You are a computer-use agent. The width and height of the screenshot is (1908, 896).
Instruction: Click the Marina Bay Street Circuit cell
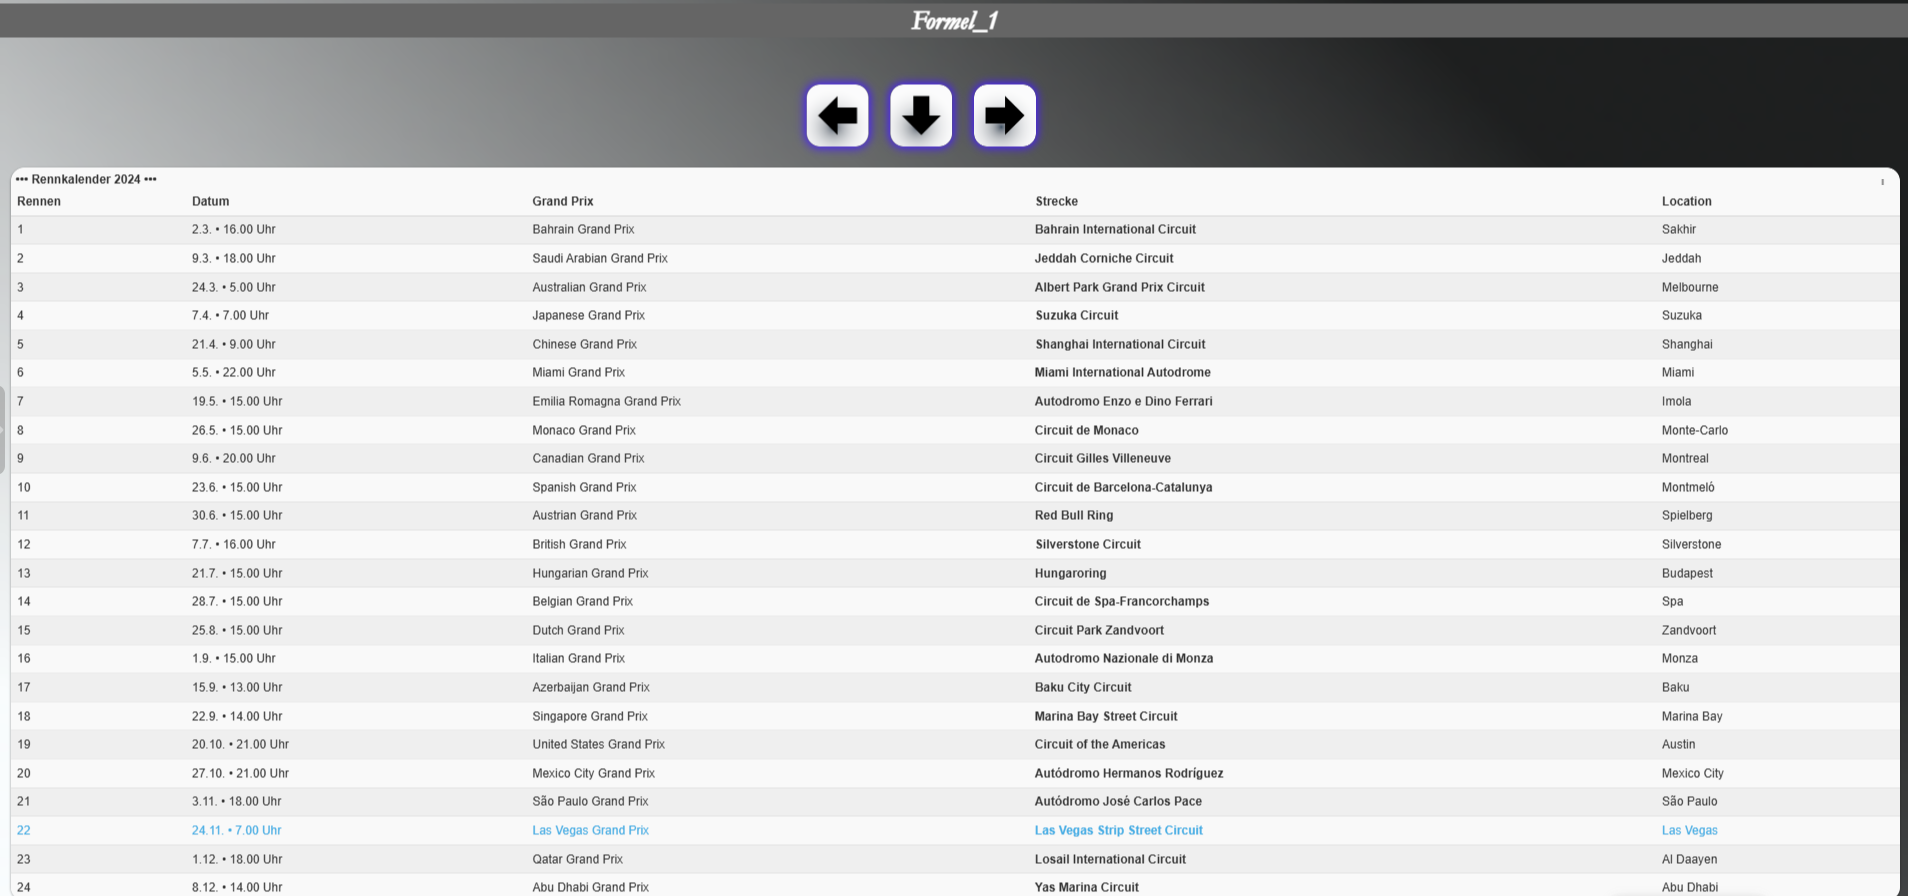click(1106, 716)
